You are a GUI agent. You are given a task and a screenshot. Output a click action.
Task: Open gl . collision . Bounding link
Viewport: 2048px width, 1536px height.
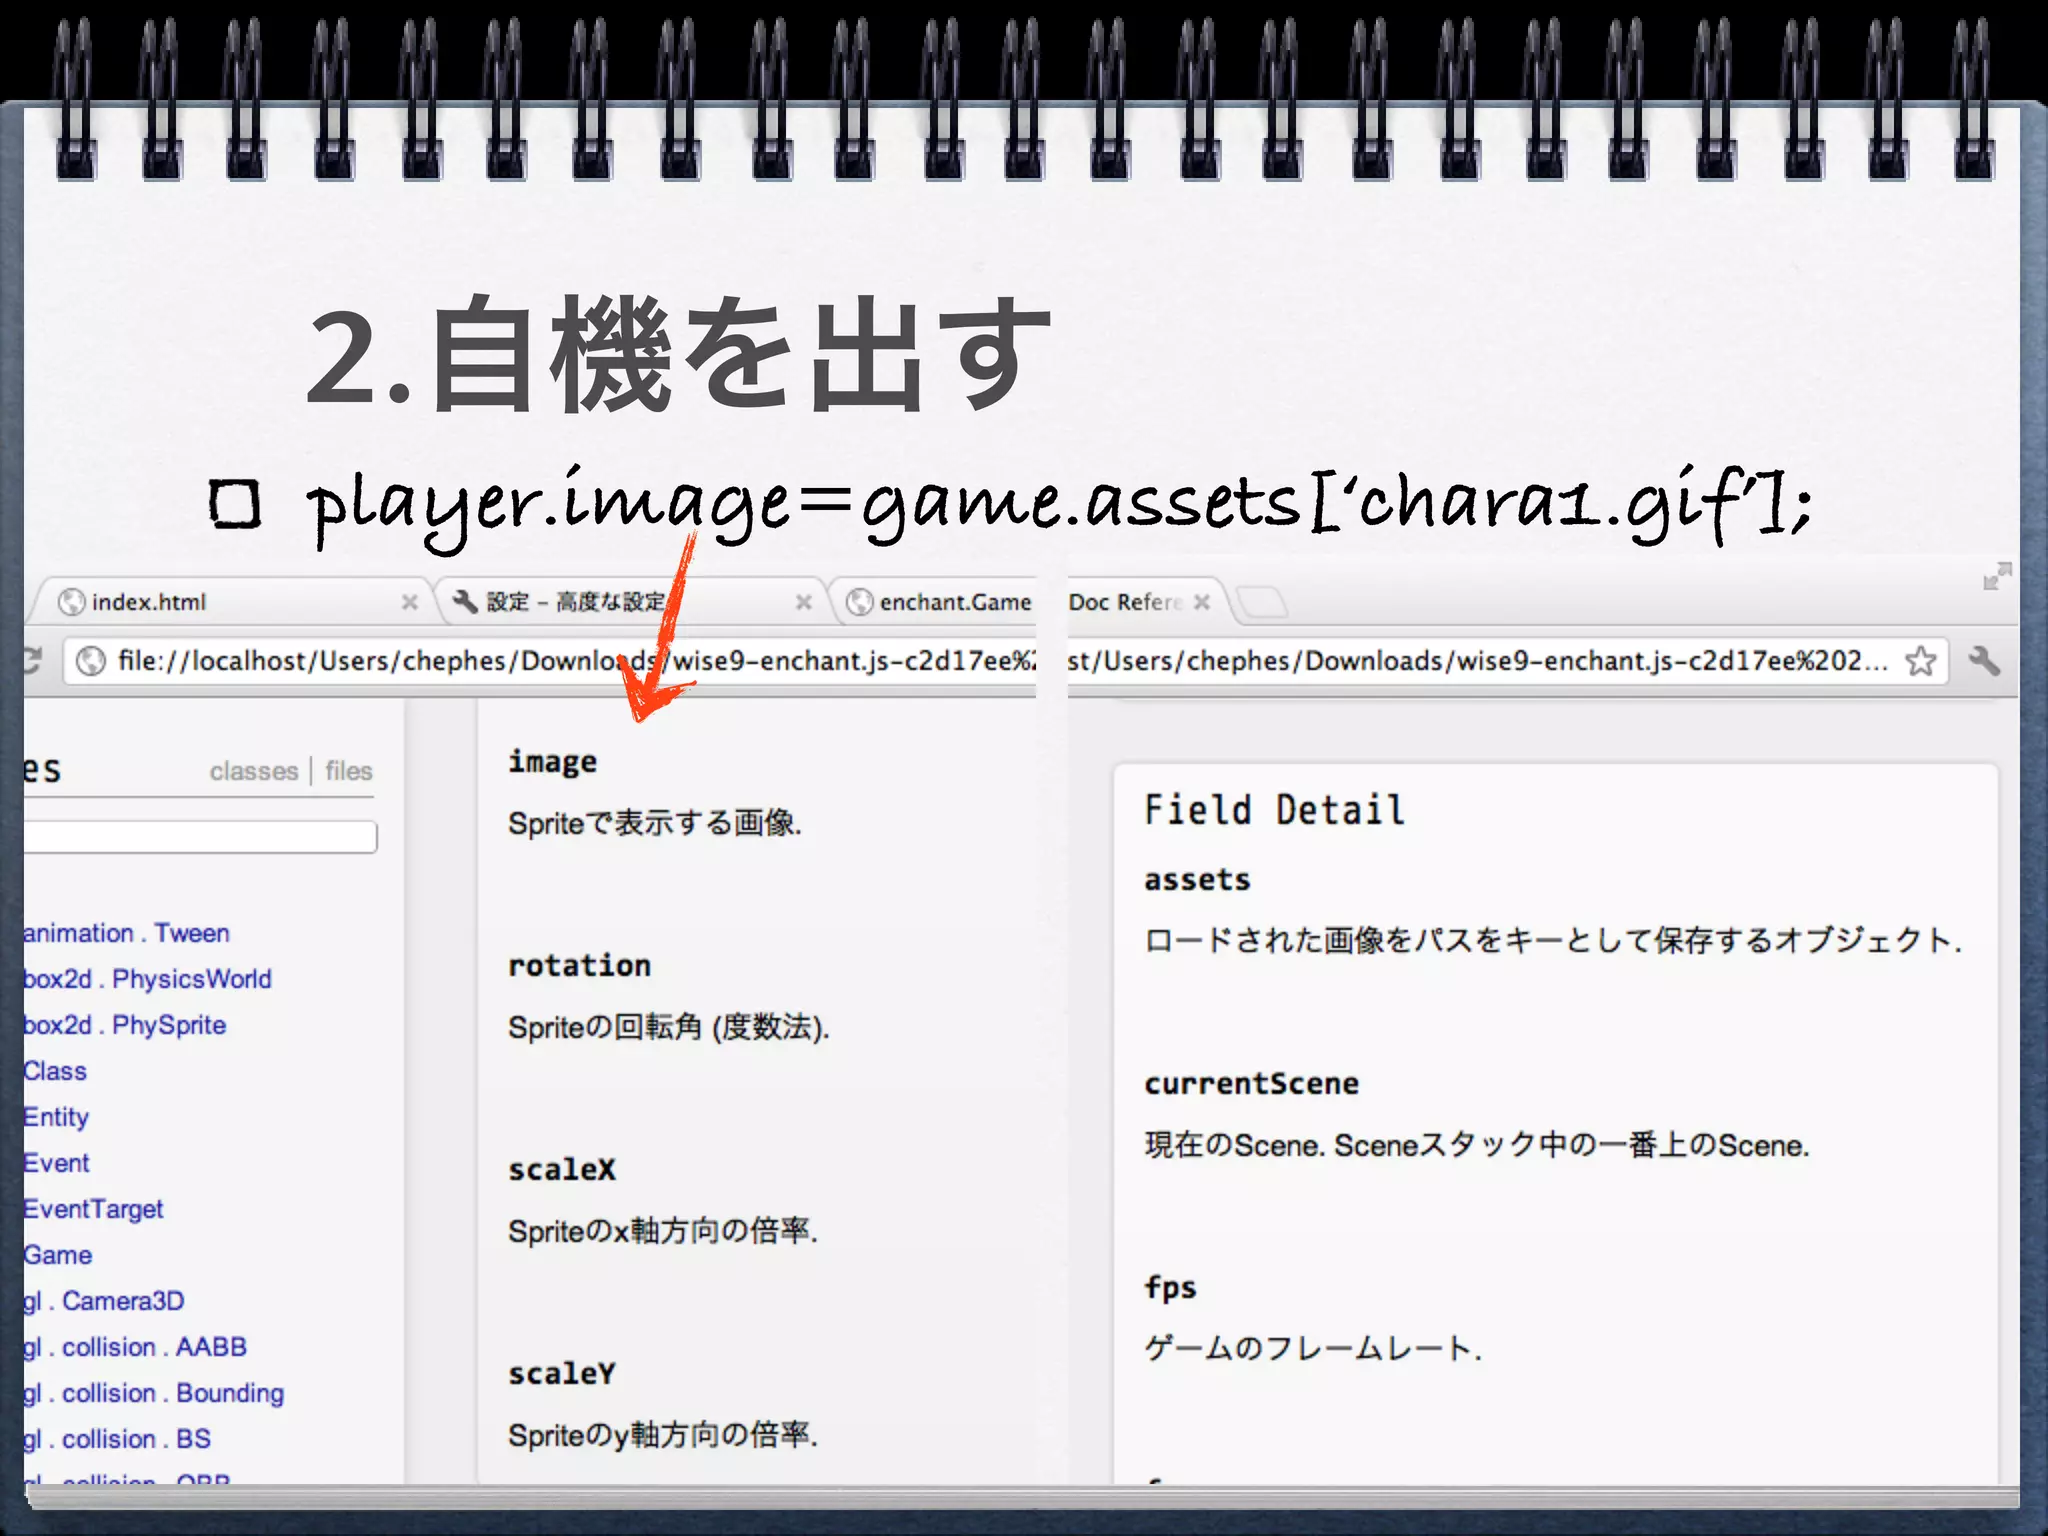[x=154, y=1393]
